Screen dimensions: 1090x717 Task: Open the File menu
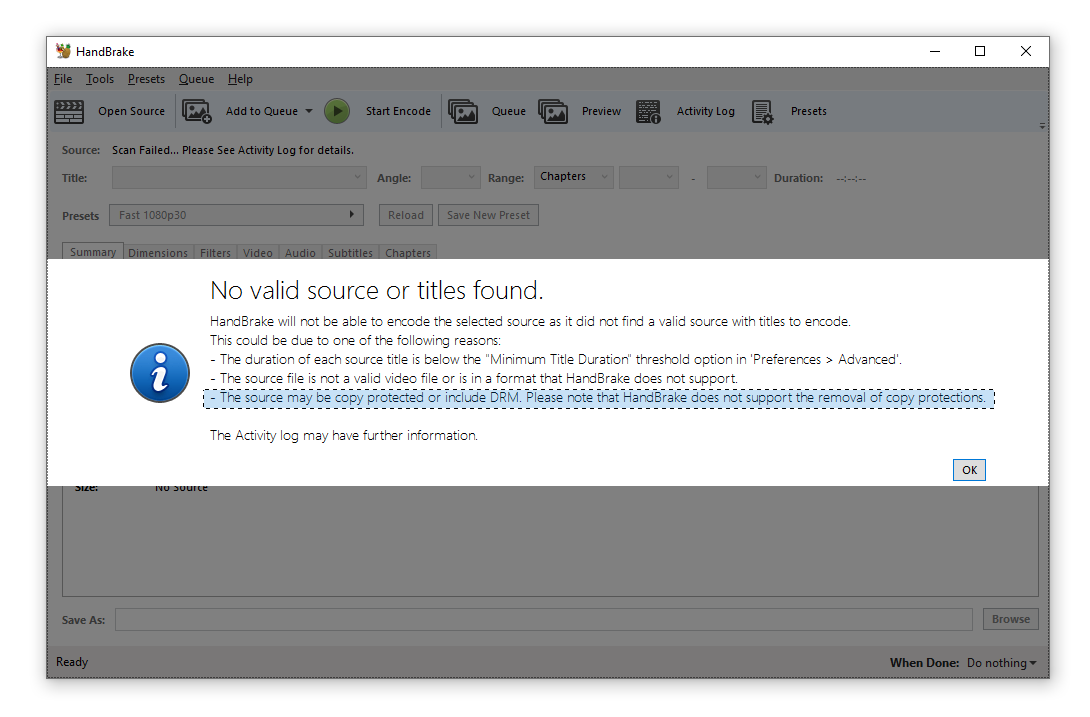[63, 79]
